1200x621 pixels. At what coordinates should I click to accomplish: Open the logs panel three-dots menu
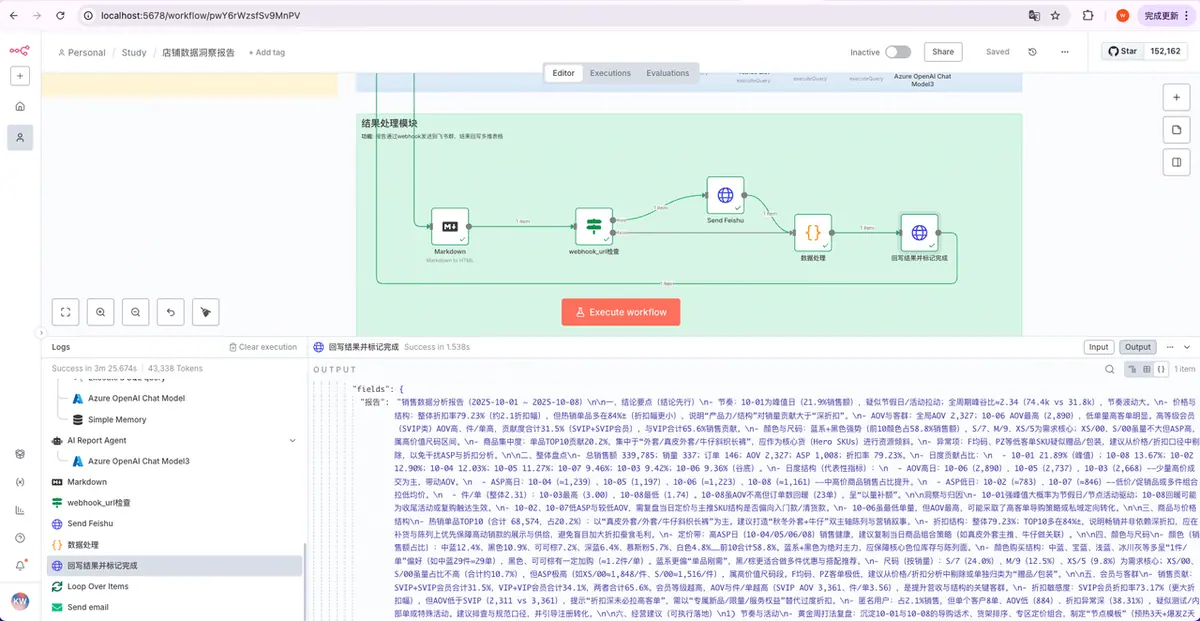(1170, 347)
